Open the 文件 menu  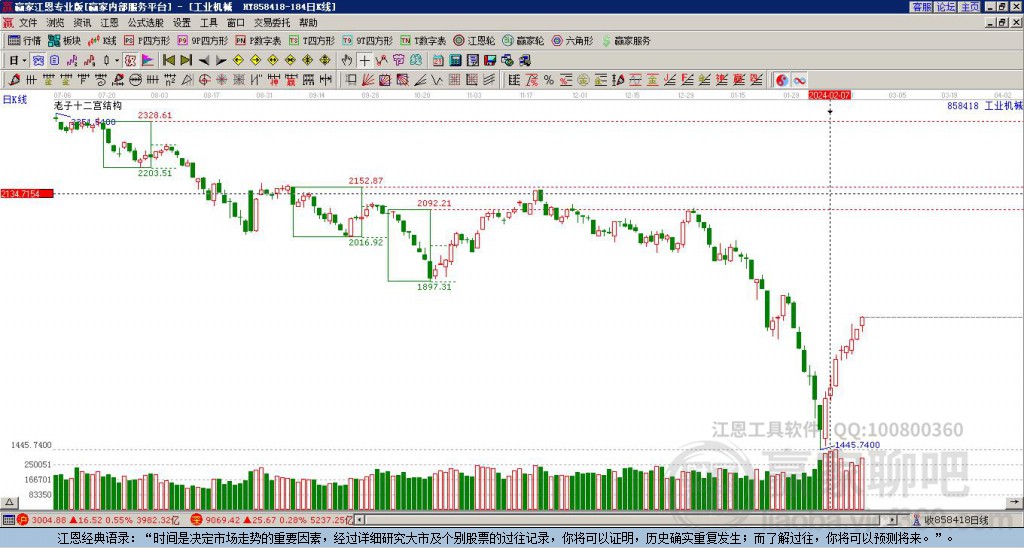click(x=28, y=23)
